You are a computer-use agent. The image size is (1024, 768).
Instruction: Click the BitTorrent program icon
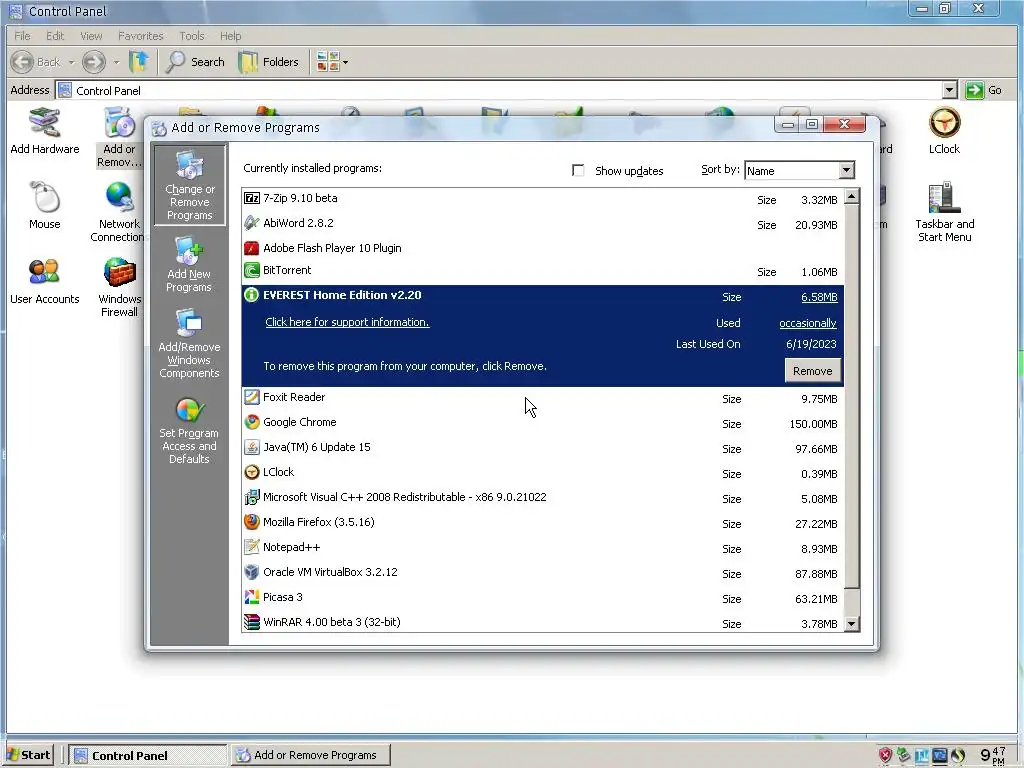[251, 270]
